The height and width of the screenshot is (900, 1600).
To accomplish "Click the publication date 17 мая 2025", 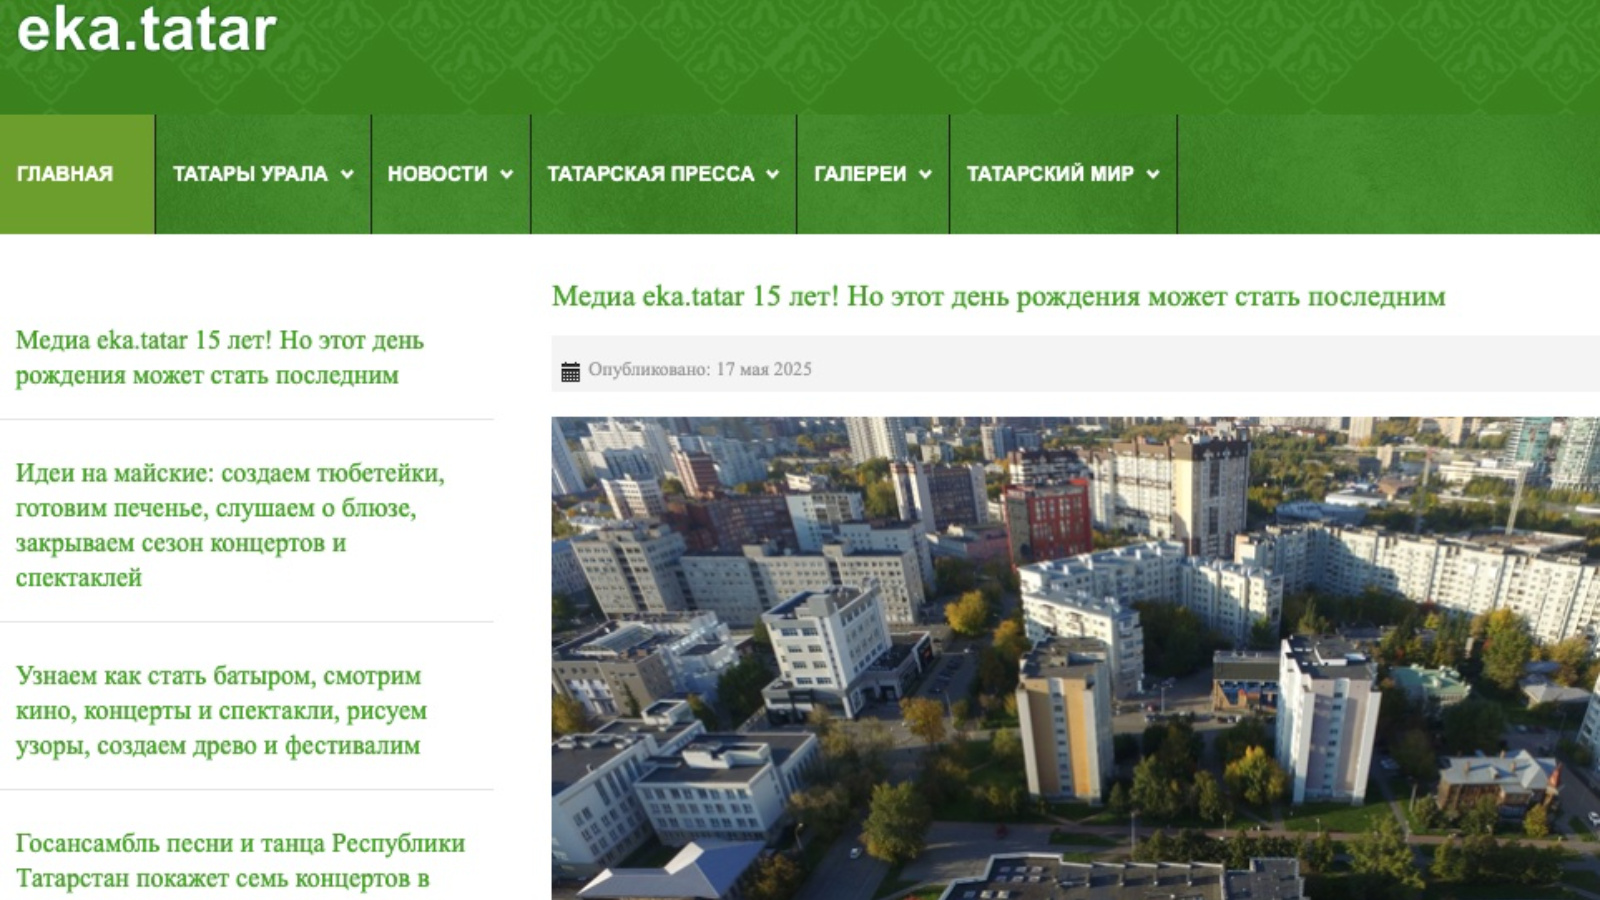I will coord(763,370).
